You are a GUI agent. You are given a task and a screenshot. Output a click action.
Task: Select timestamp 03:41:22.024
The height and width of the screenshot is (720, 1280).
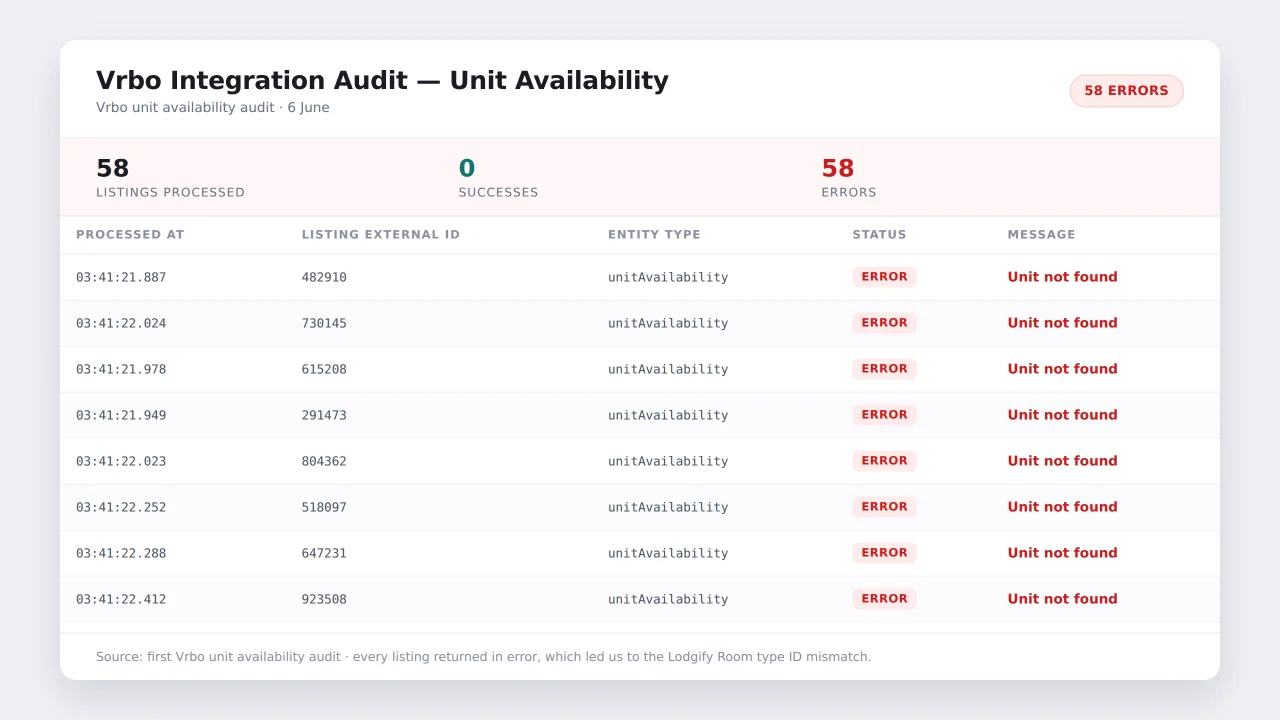click(121, 323)
